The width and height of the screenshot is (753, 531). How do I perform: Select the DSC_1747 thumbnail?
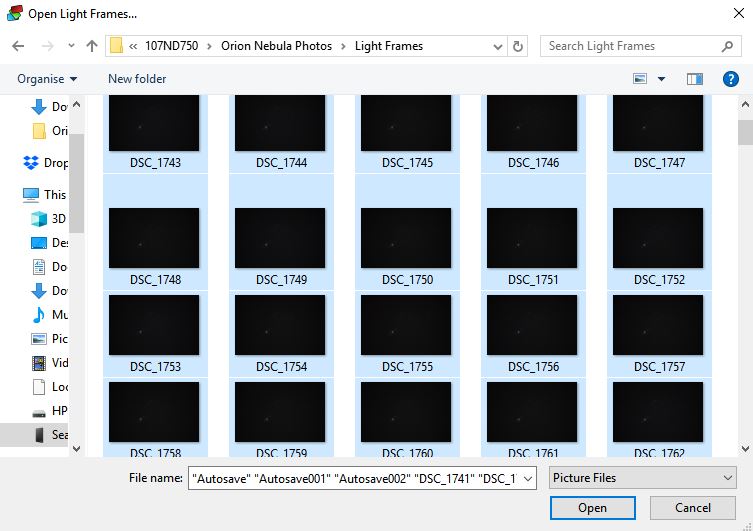coord(658,123)
